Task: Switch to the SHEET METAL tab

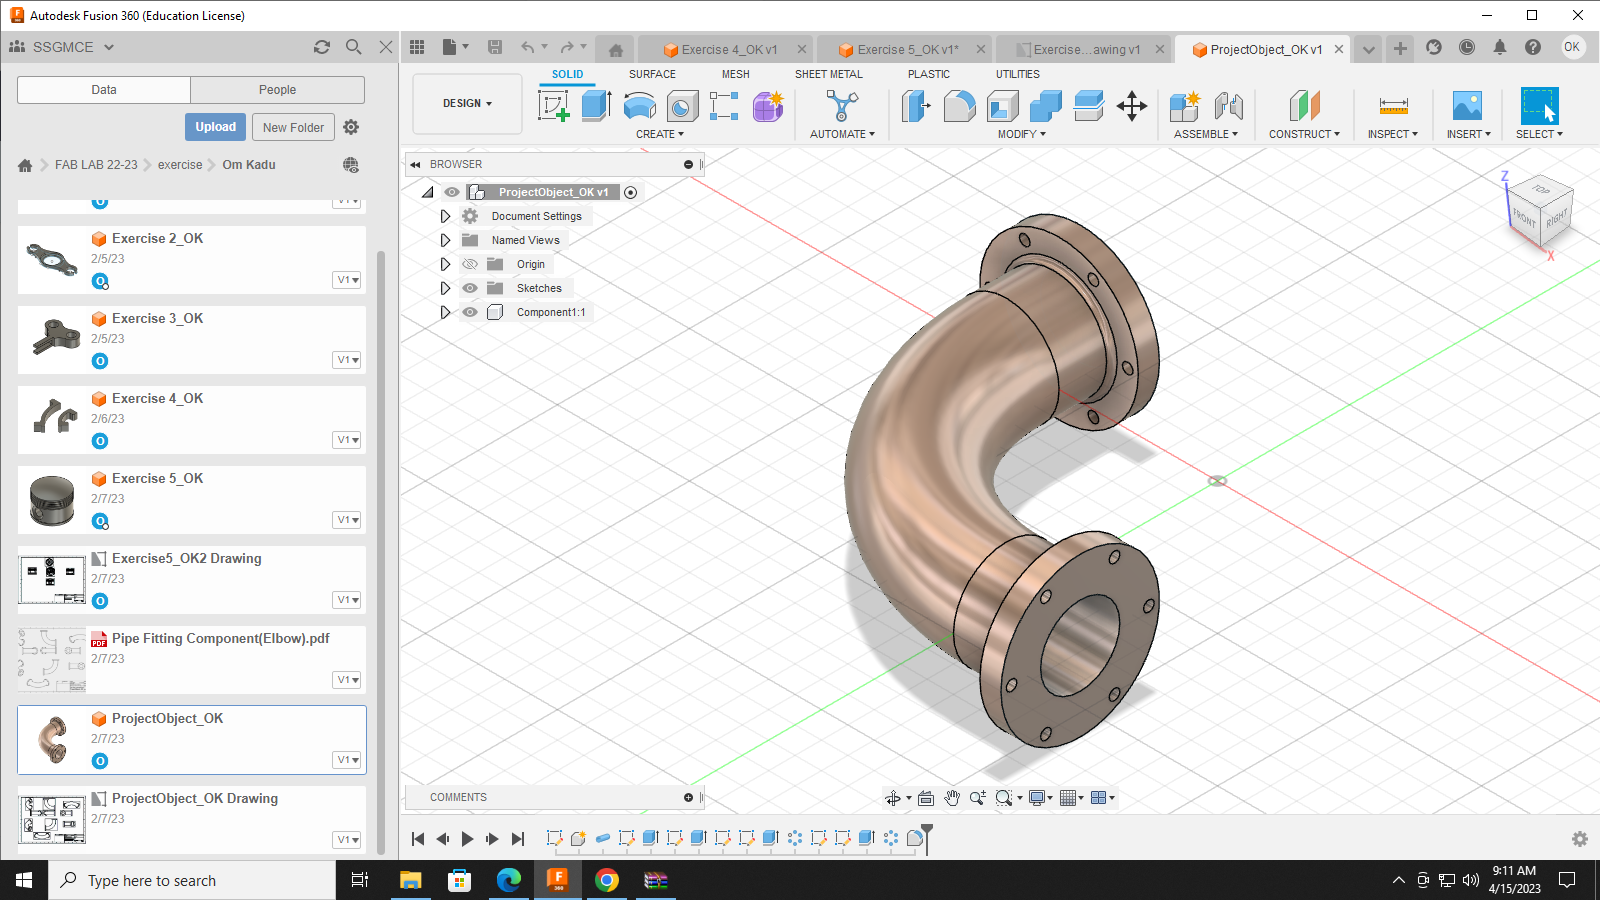Action: click(x=828, y=74)
